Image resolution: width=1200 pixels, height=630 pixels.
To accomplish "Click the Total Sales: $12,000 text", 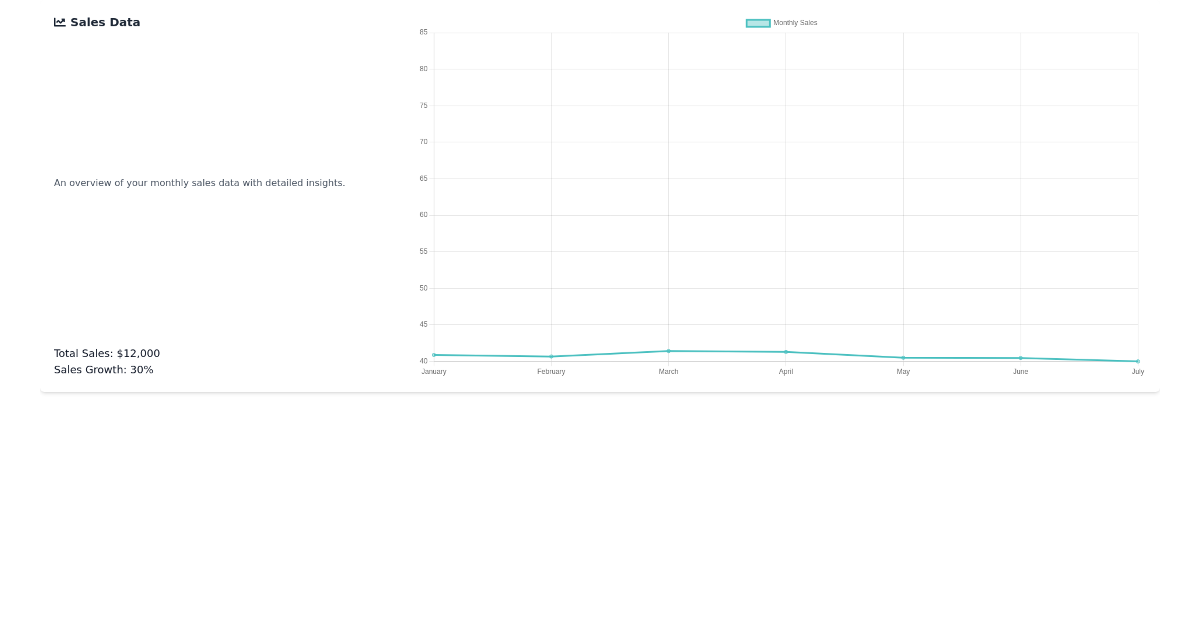I will 107,353.
